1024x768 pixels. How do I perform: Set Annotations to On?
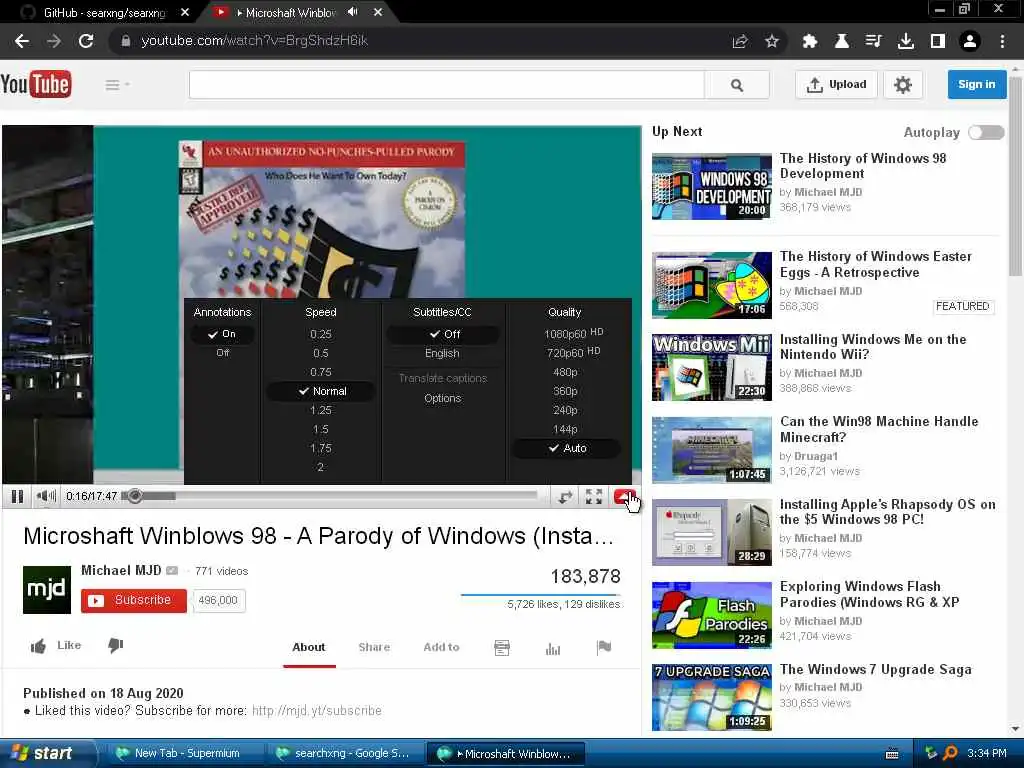tap(222, 334)
